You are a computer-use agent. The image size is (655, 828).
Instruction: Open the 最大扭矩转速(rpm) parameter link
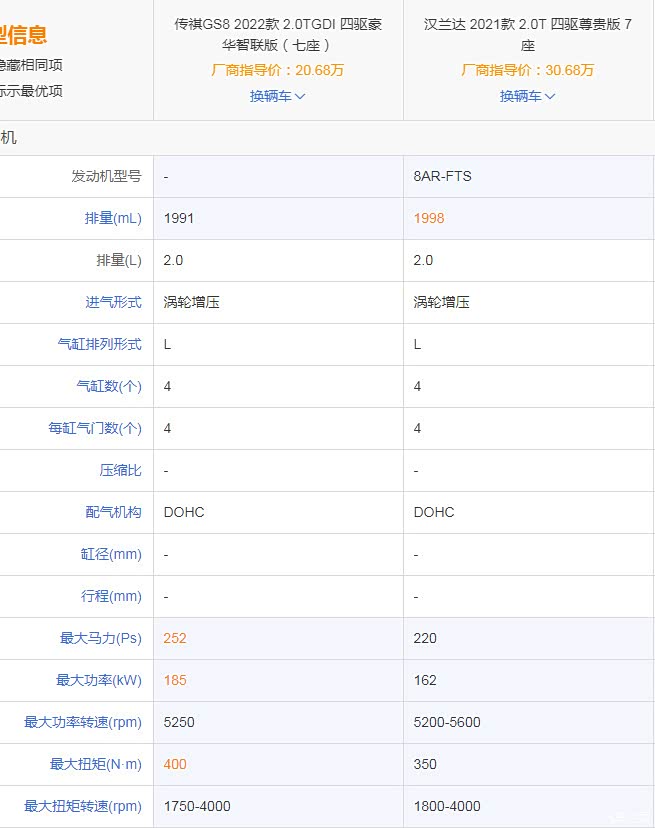83,806
